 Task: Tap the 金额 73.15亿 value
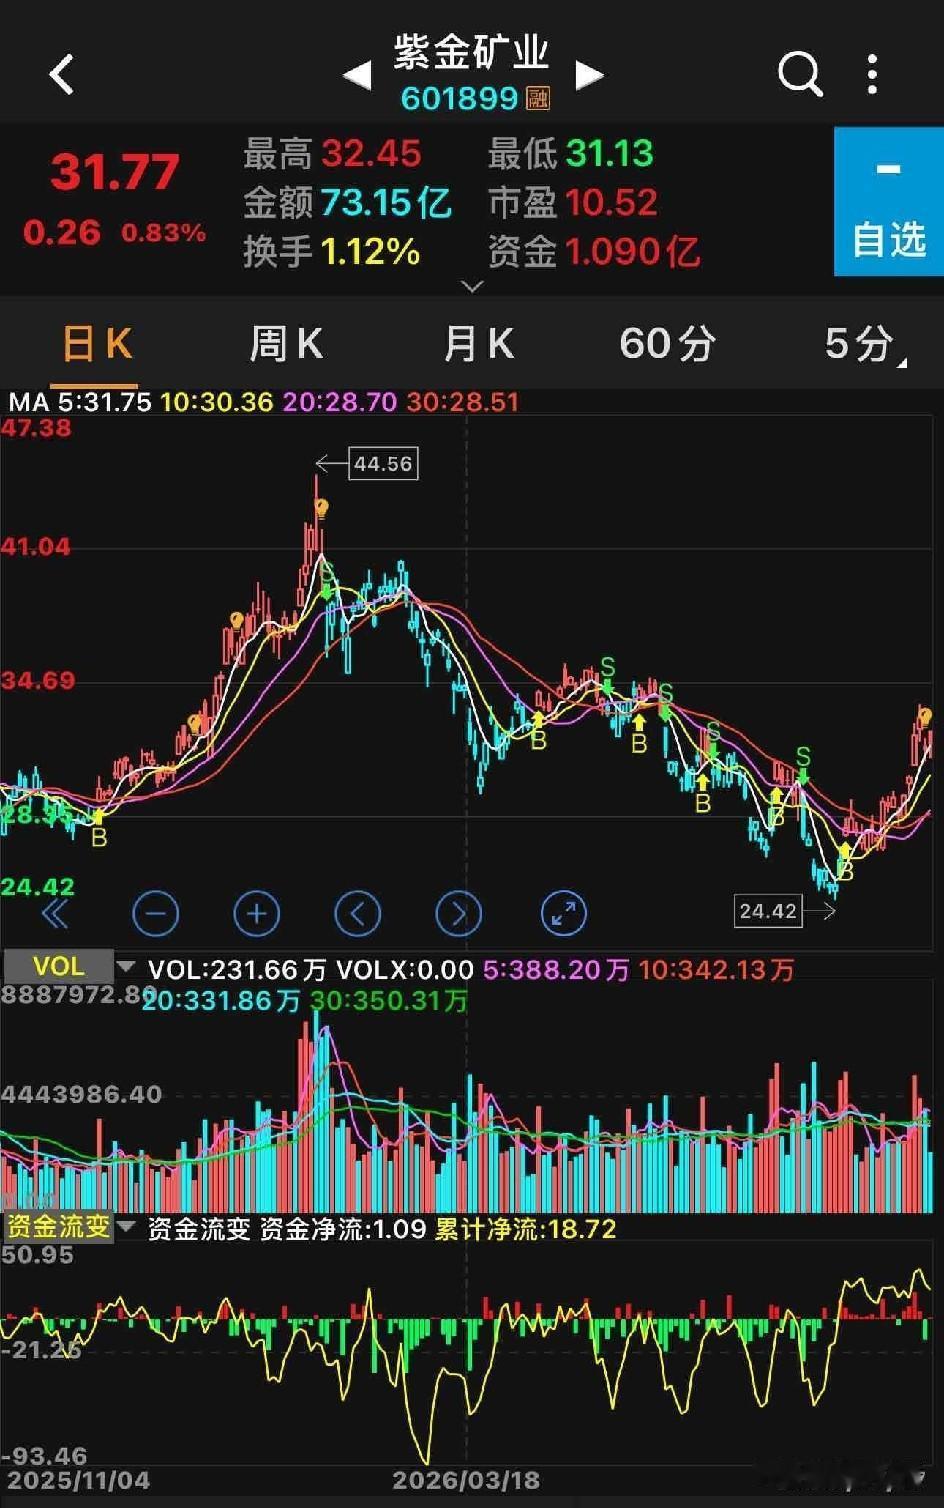pyautogui.click(x=386, y=203)
